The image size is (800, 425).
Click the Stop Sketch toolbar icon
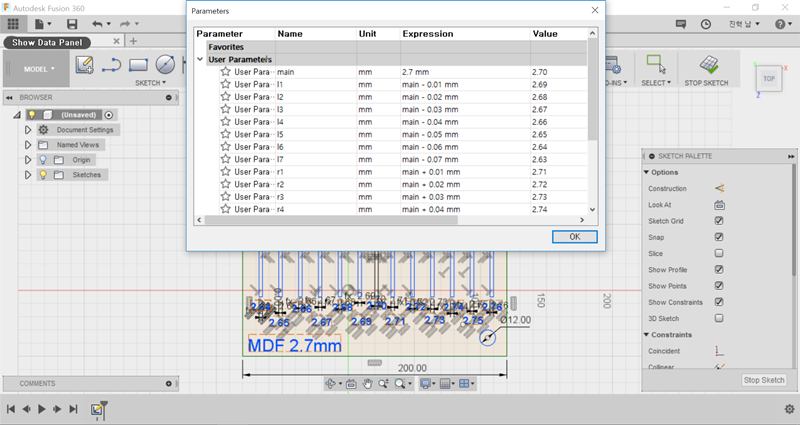(x=709, y=65)
